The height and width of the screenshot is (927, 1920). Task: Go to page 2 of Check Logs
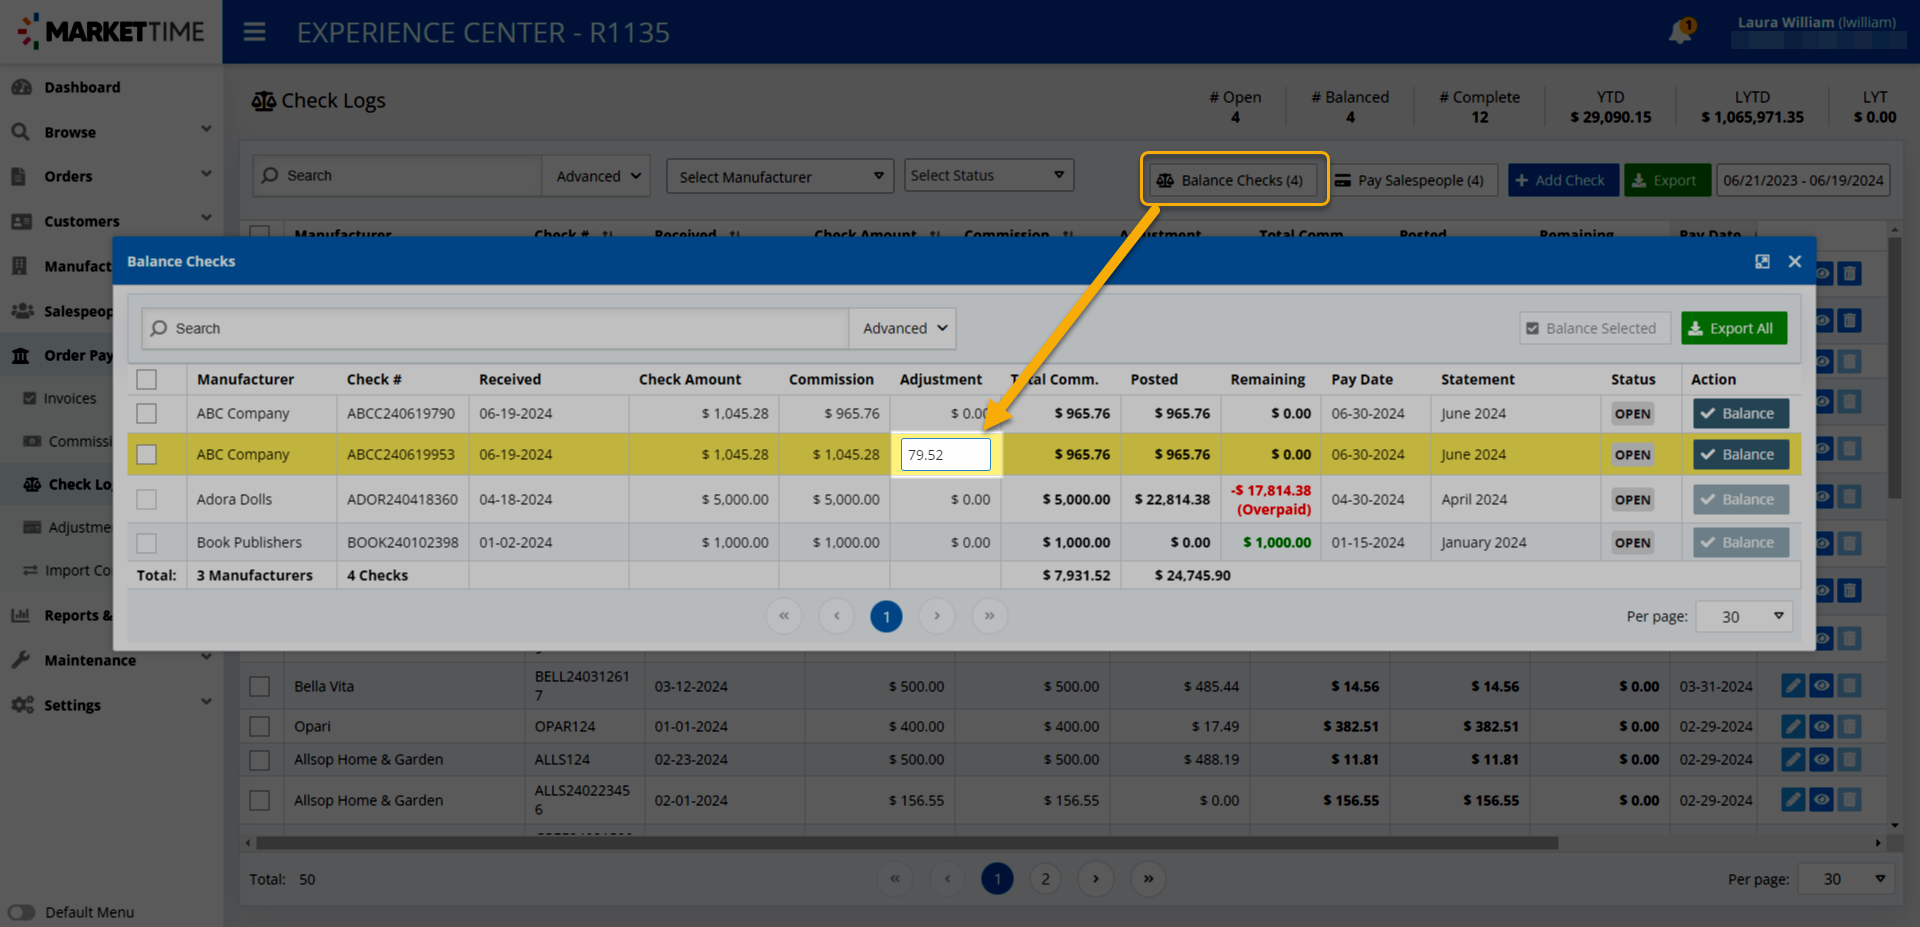click(x=1045, y=879)
